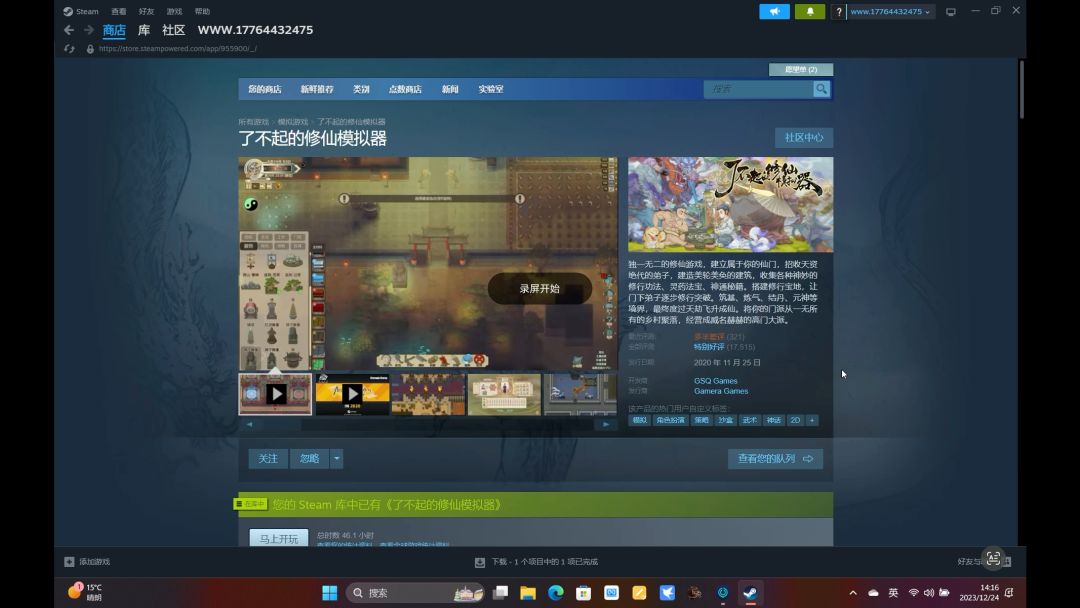1080x608 pixels.
Task: Click the magnifier search button
Action: (822, 90)
